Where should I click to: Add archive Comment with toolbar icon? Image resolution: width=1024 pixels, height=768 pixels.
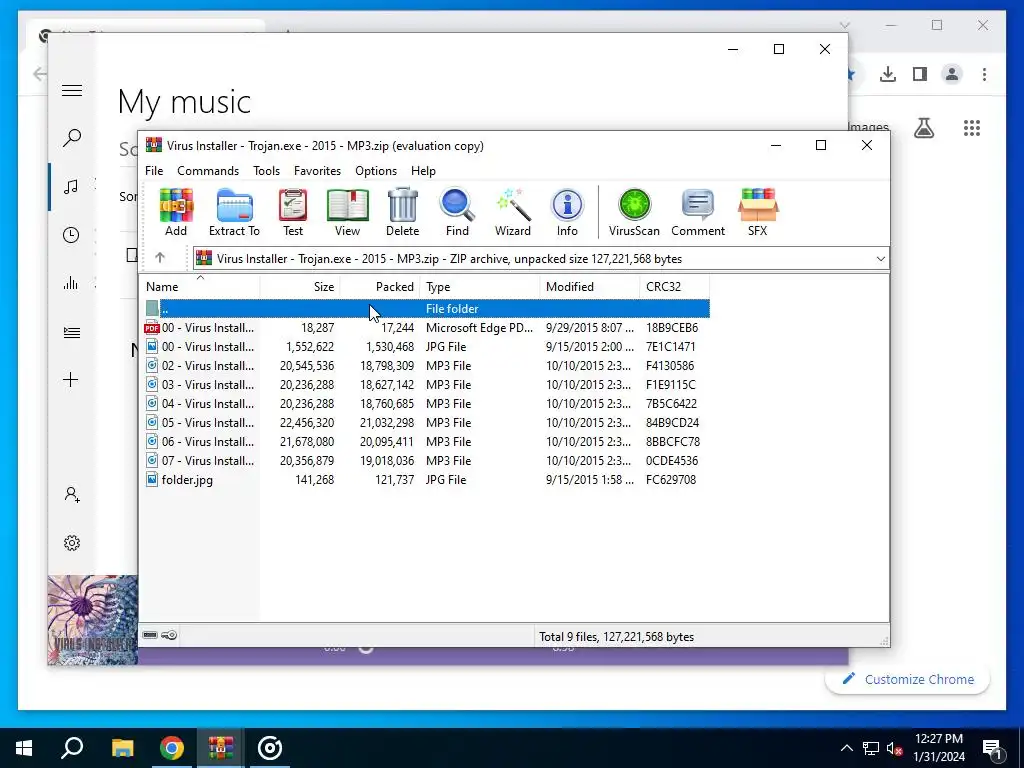698,212
